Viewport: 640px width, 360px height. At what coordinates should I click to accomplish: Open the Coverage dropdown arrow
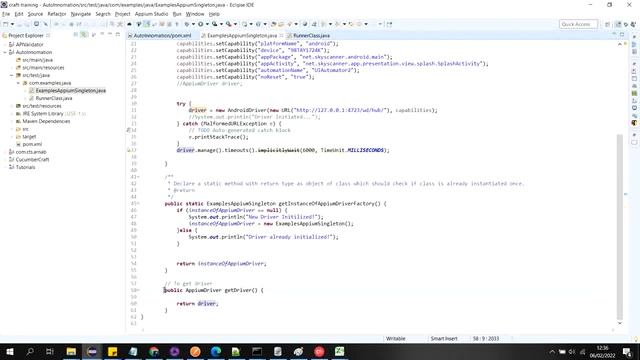(x=221, y=24)
